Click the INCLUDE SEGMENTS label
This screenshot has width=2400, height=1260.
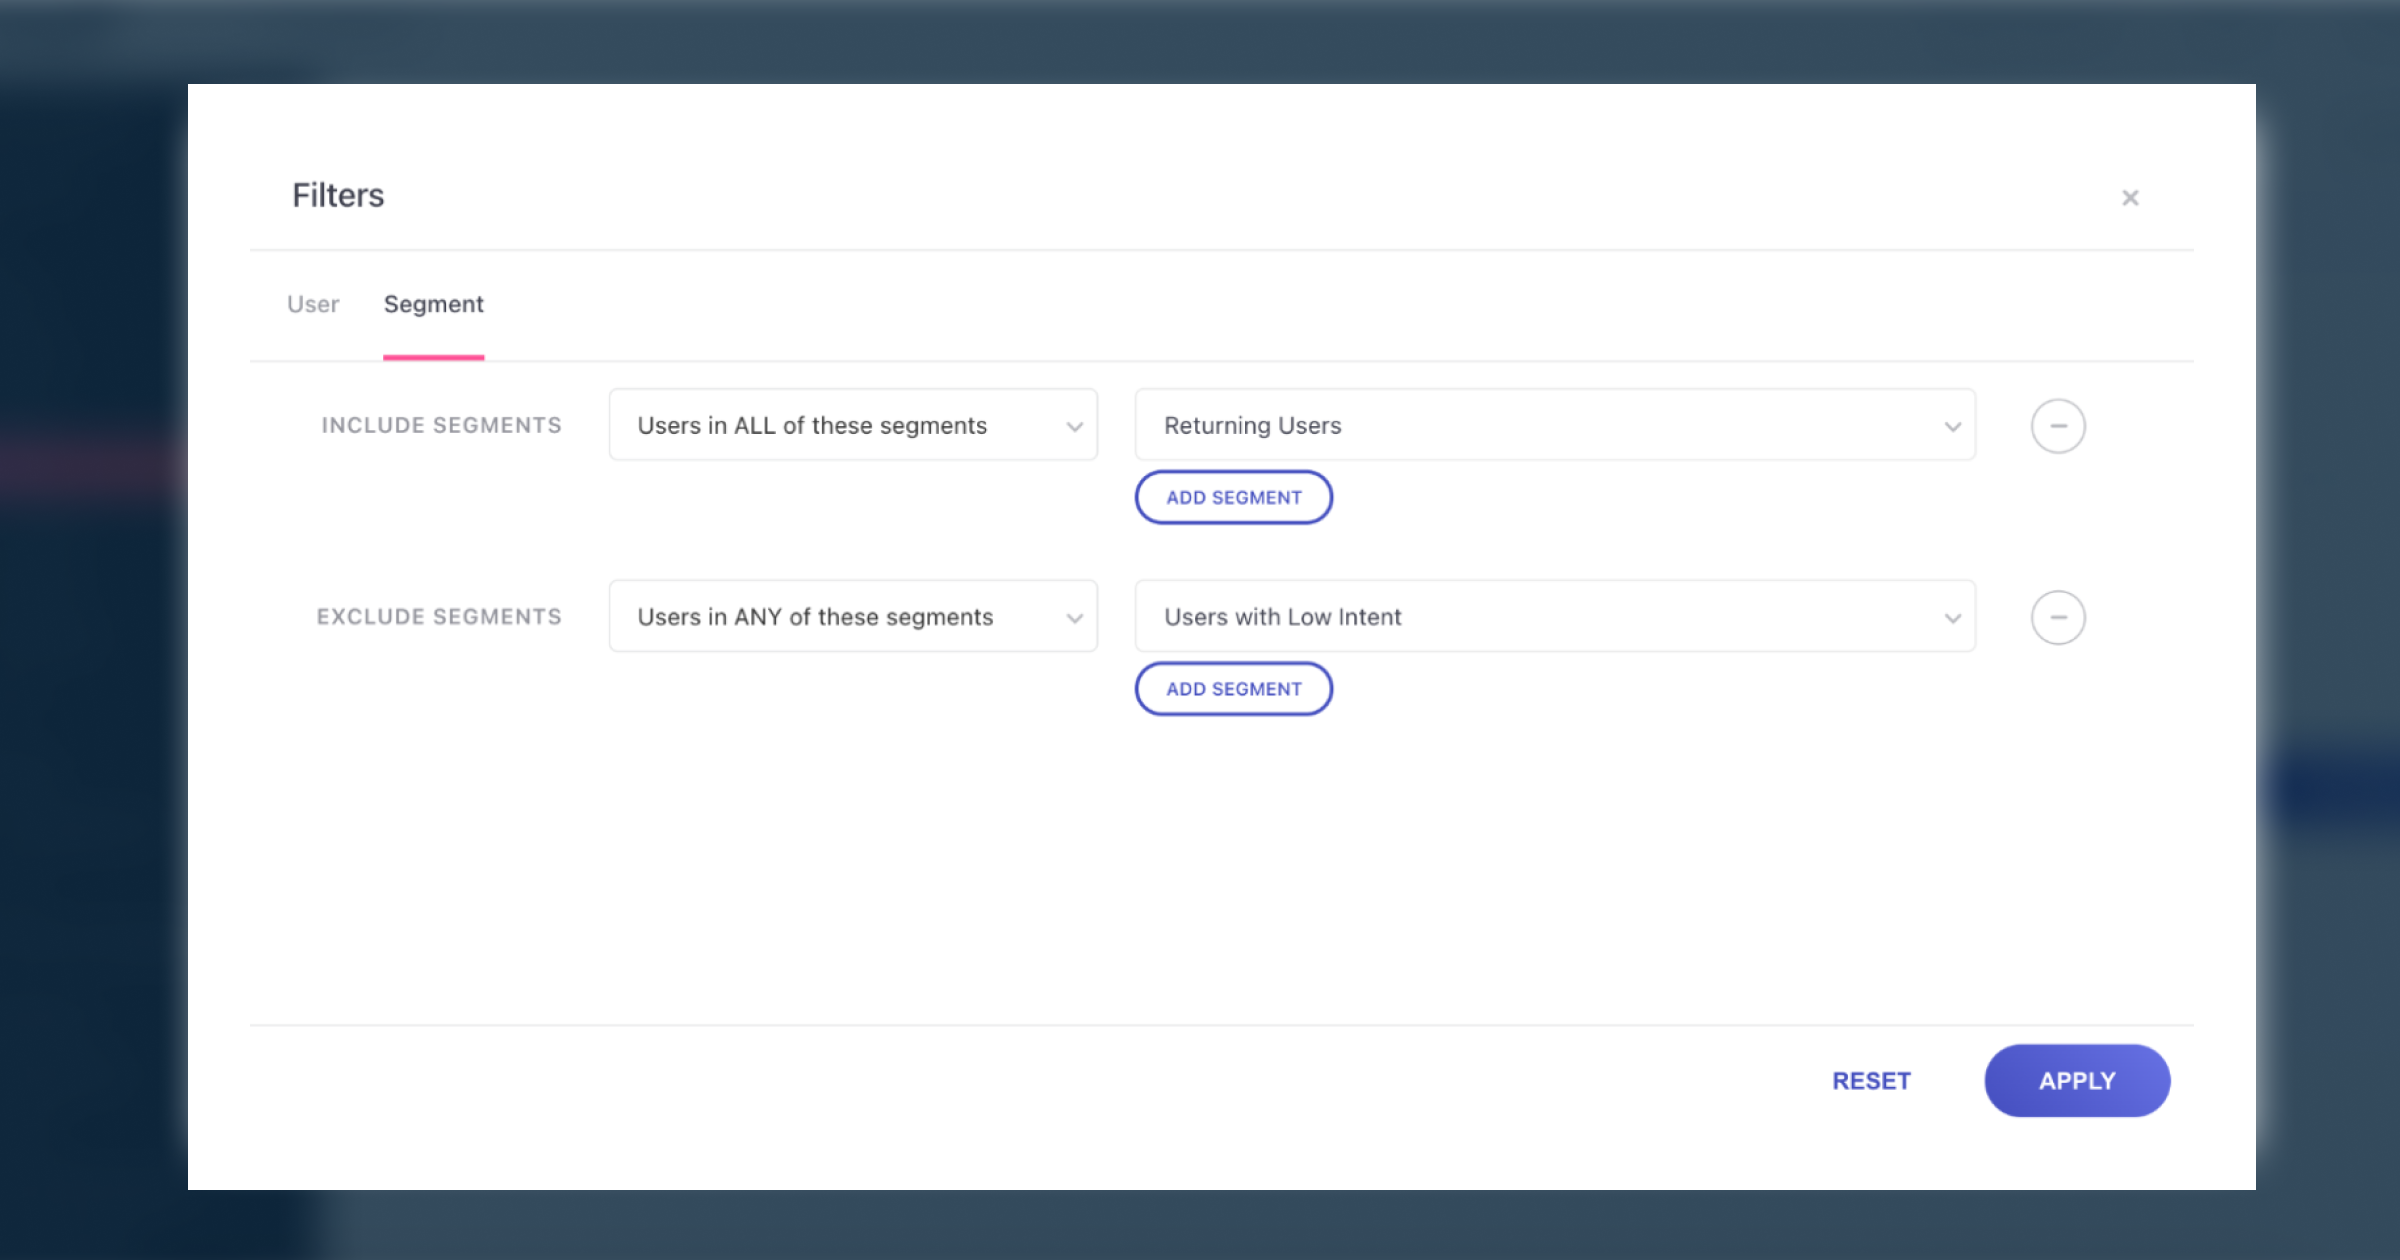[441, 425]
